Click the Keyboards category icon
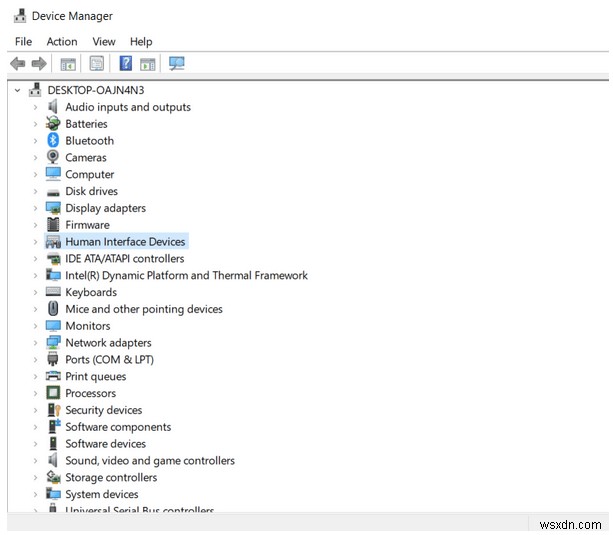Viewport: 613px width, 535px height. (x=53, y=292)
